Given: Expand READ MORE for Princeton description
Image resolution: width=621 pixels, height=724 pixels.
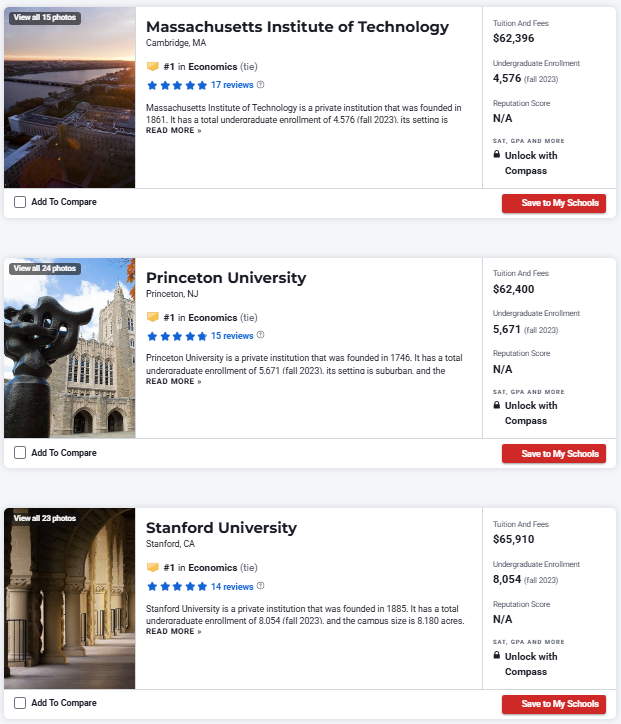Looking at the screenshot, I should [174, 381].
